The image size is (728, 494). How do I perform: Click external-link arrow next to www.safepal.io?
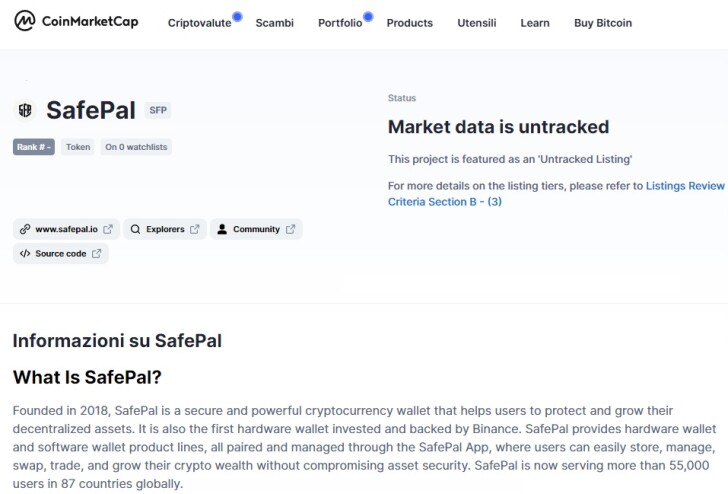click(108, 229)
